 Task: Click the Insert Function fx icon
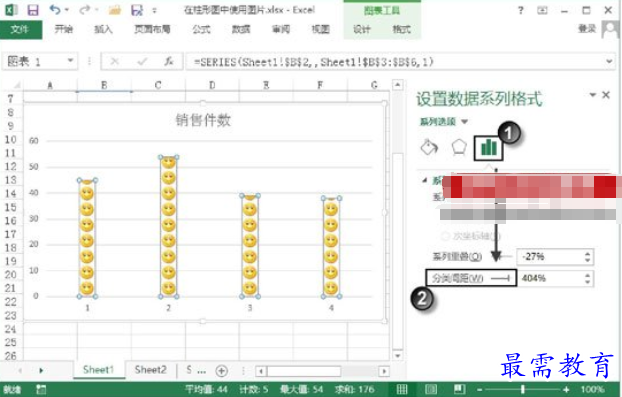tap(169, 61)
